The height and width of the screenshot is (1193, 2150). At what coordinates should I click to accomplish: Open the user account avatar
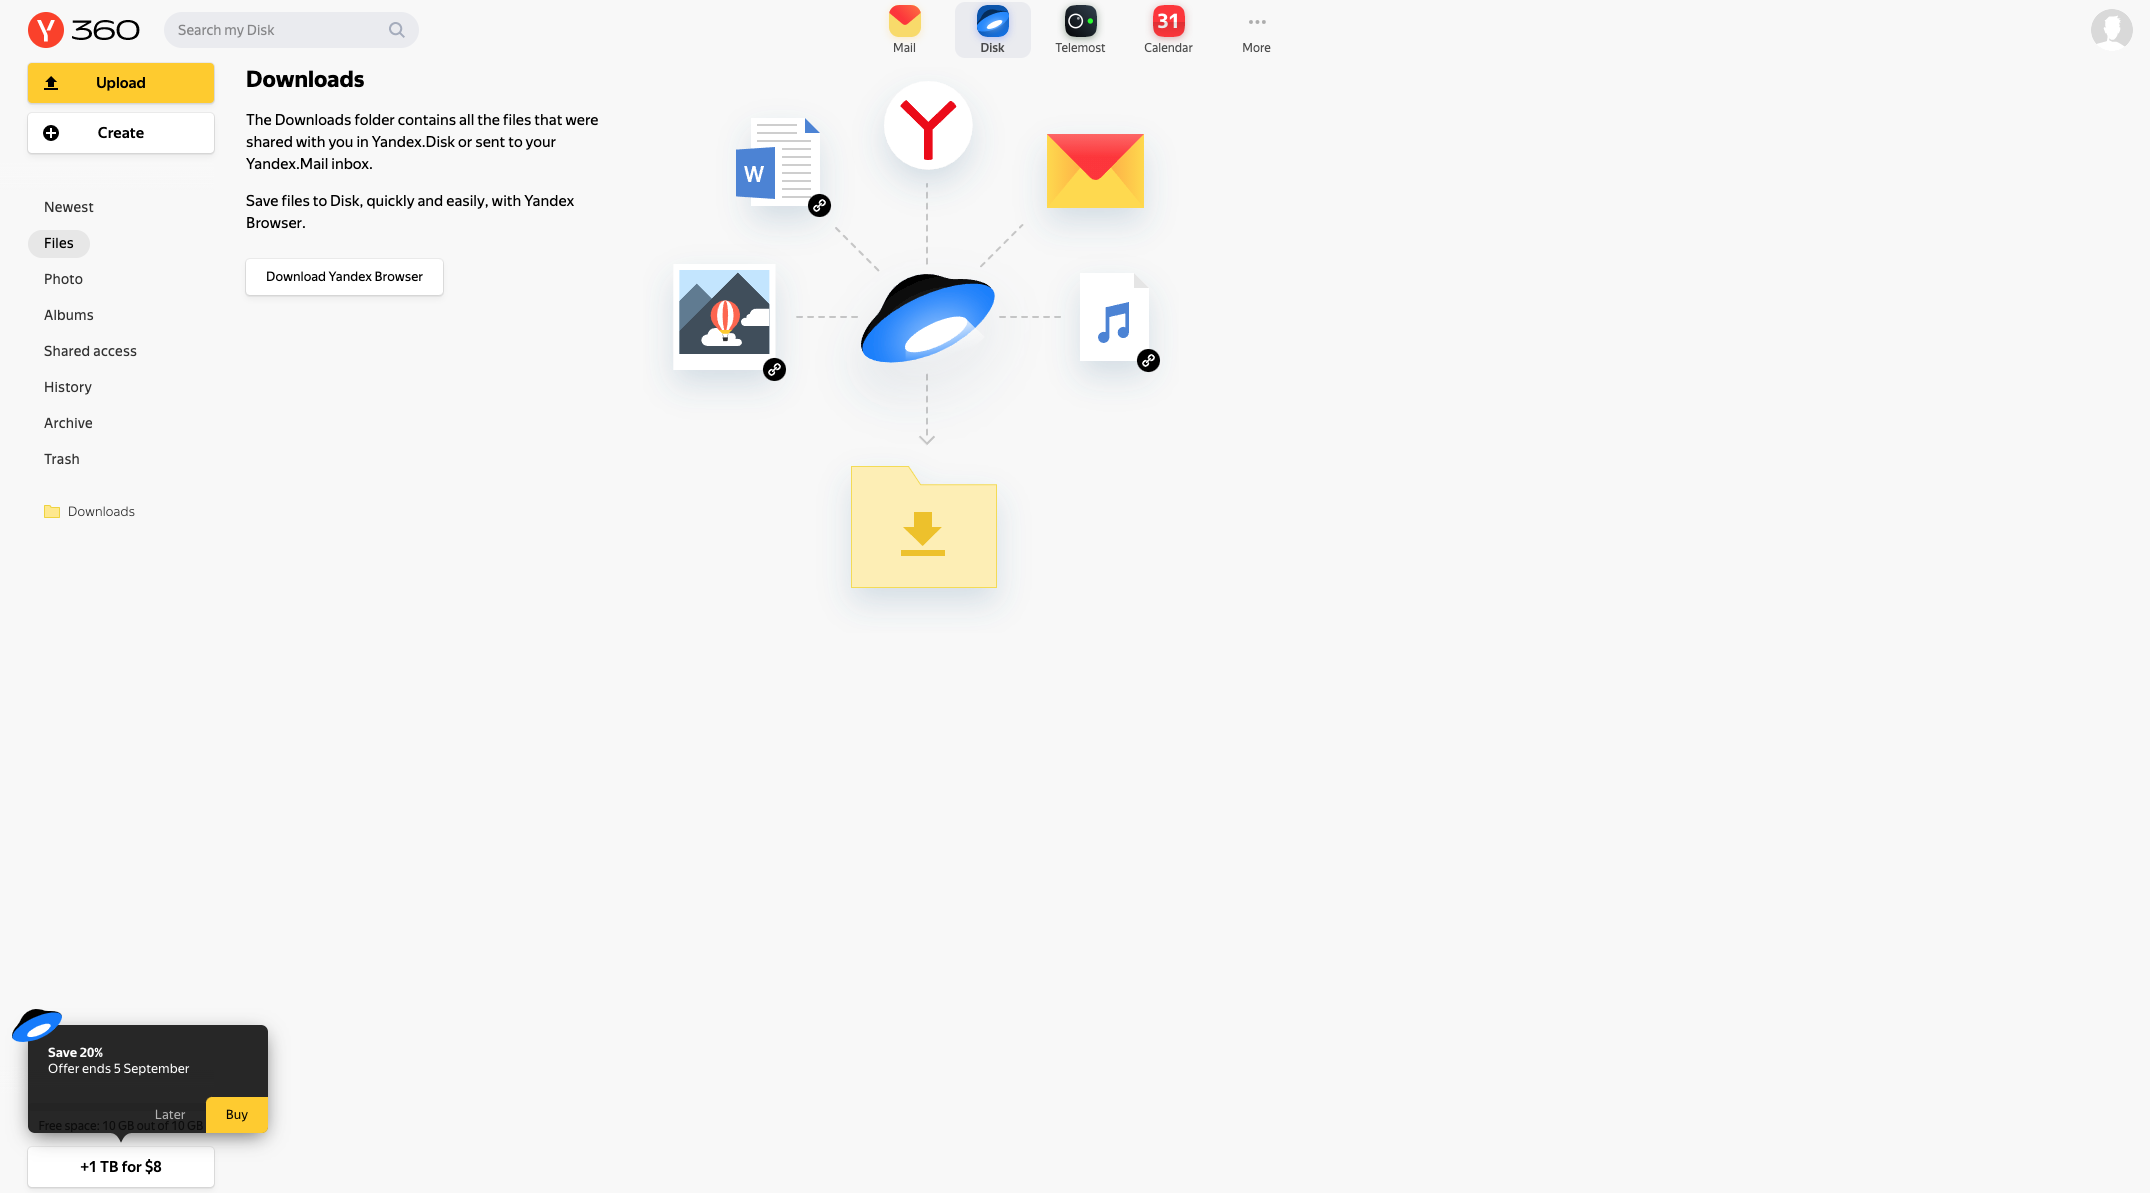[2111, 30]
